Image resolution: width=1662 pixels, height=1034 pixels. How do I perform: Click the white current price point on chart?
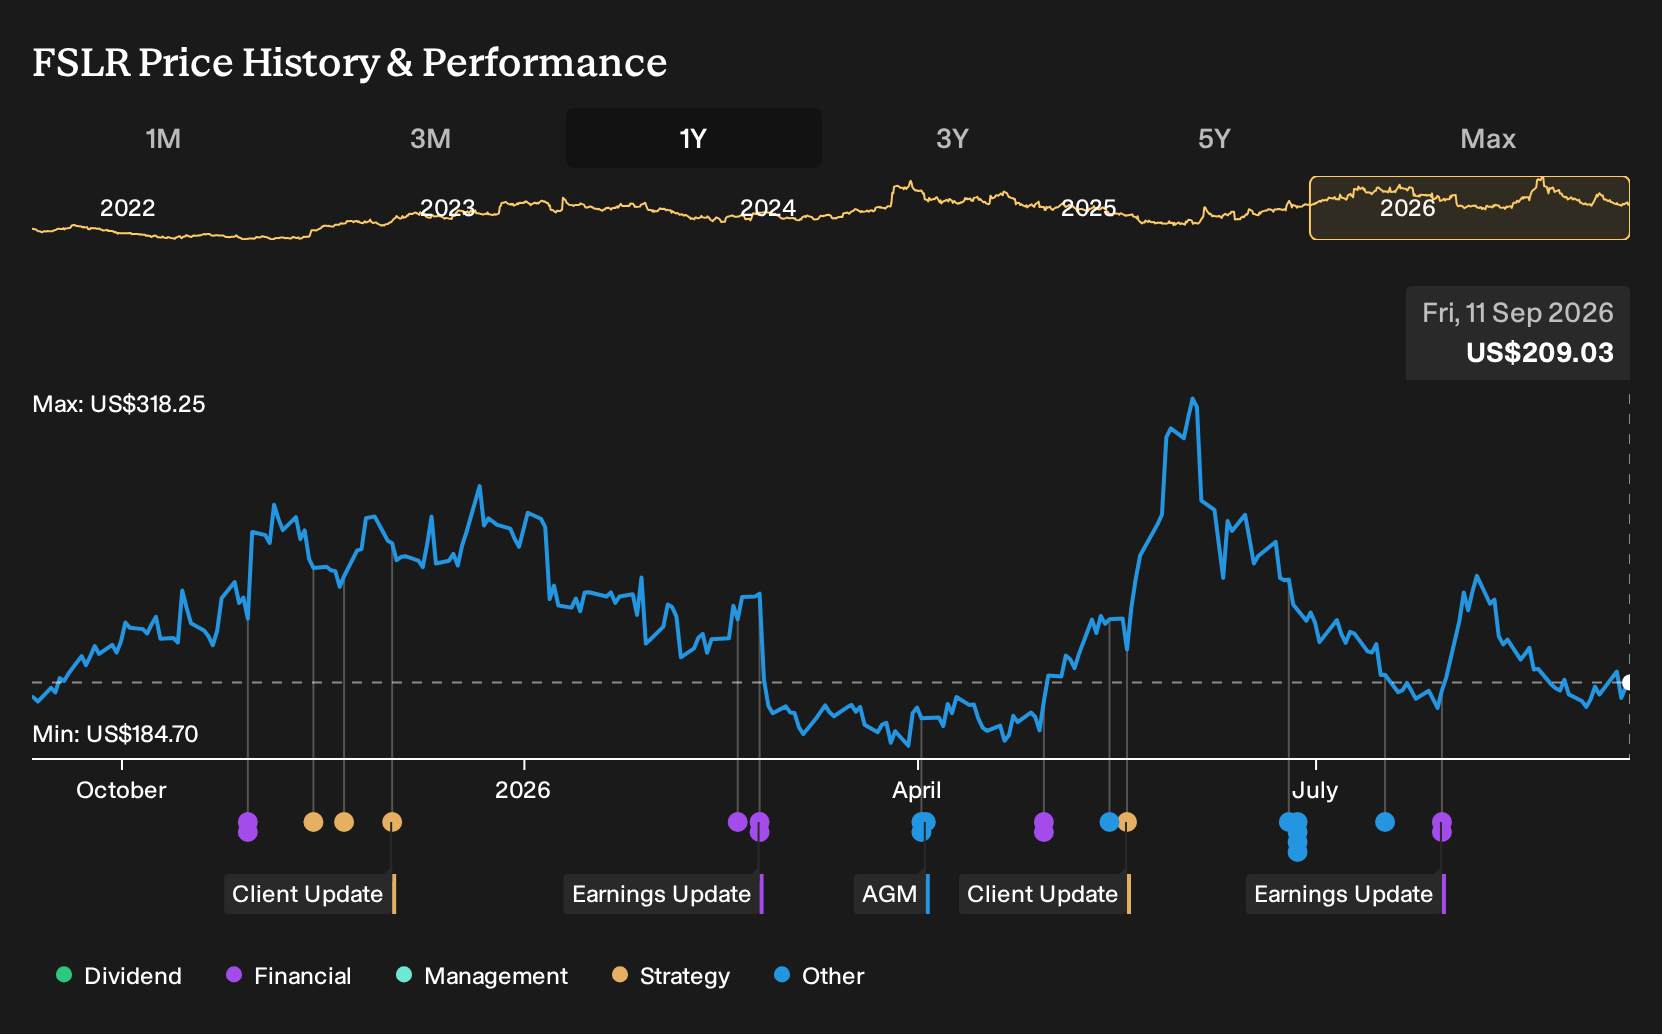click(1628, 683)
